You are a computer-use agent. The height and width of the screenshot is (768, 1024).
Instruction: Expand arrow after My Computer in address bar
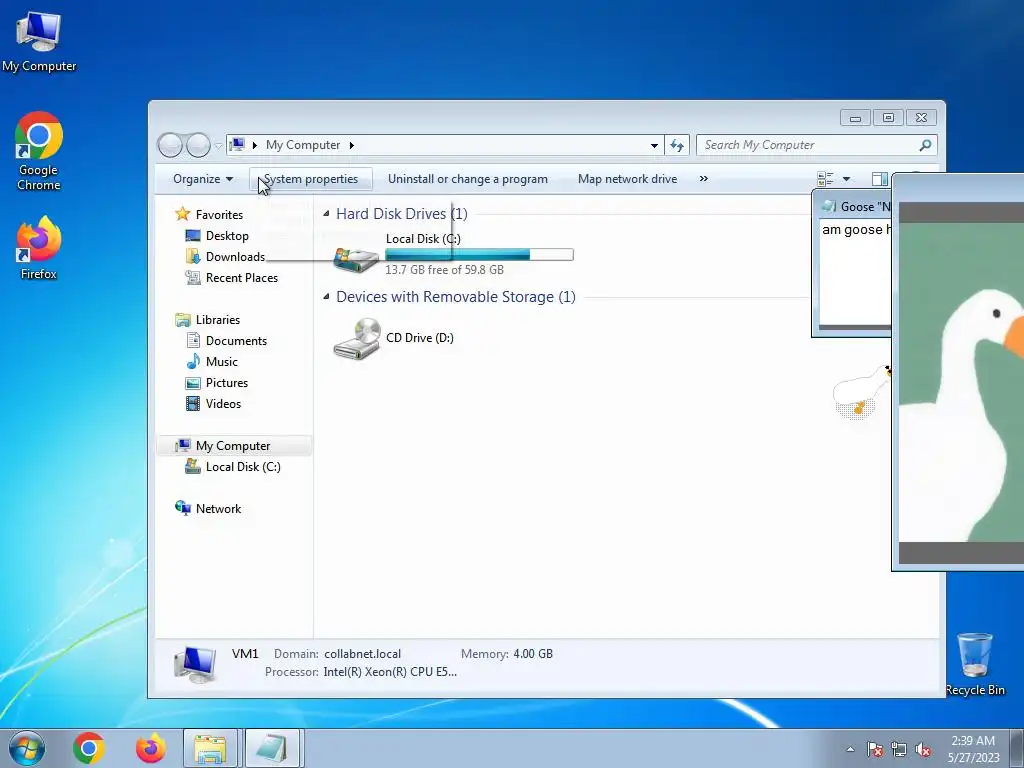351,145
